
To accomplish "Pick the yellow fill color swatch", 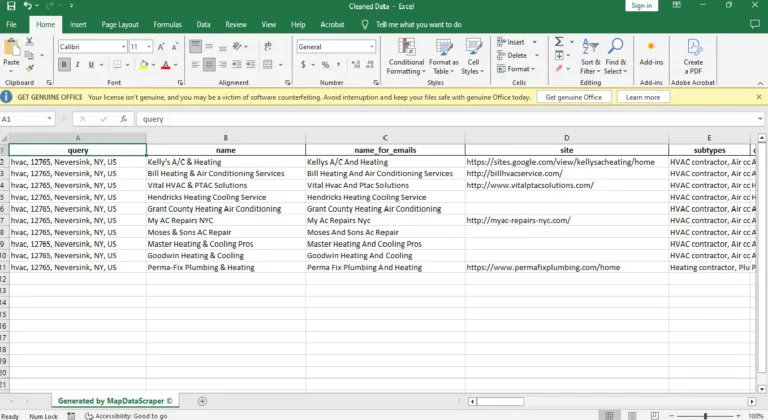I will (144, 65).
